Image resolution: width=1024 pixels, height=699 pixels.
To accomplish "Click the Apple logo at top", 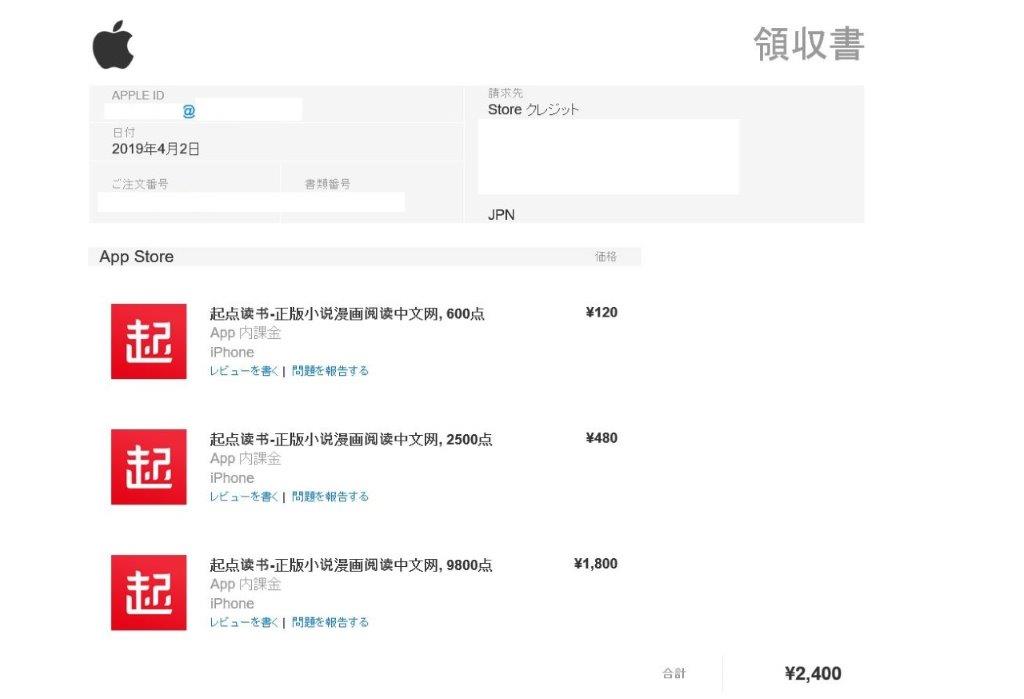I will point(113,44).
